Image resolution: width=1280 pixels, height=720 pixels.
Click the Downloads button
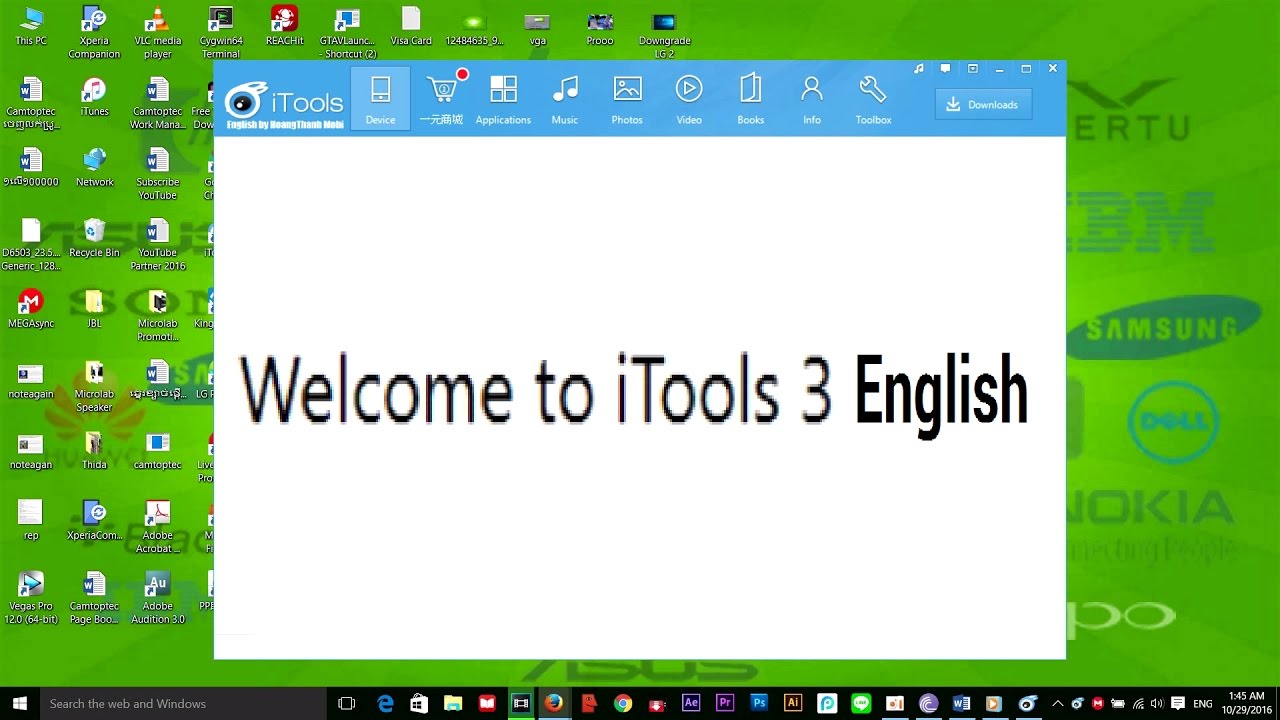(983, 104)
